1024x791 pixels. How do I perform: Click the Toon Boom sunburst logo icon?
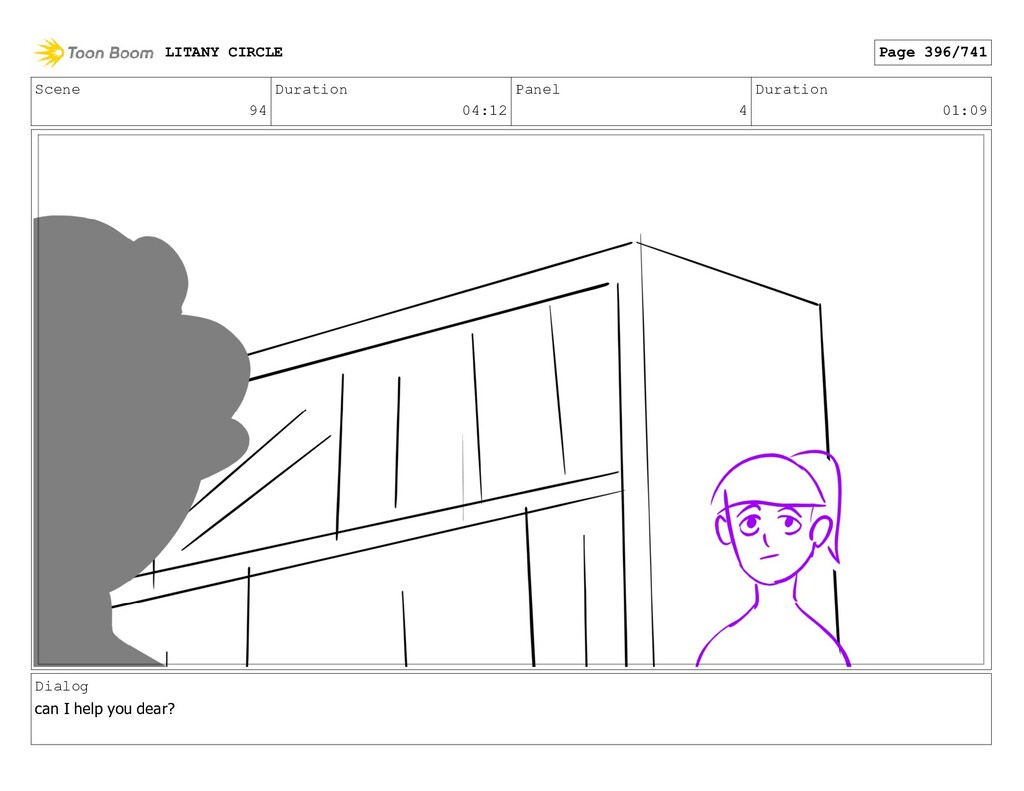(49, 52)
